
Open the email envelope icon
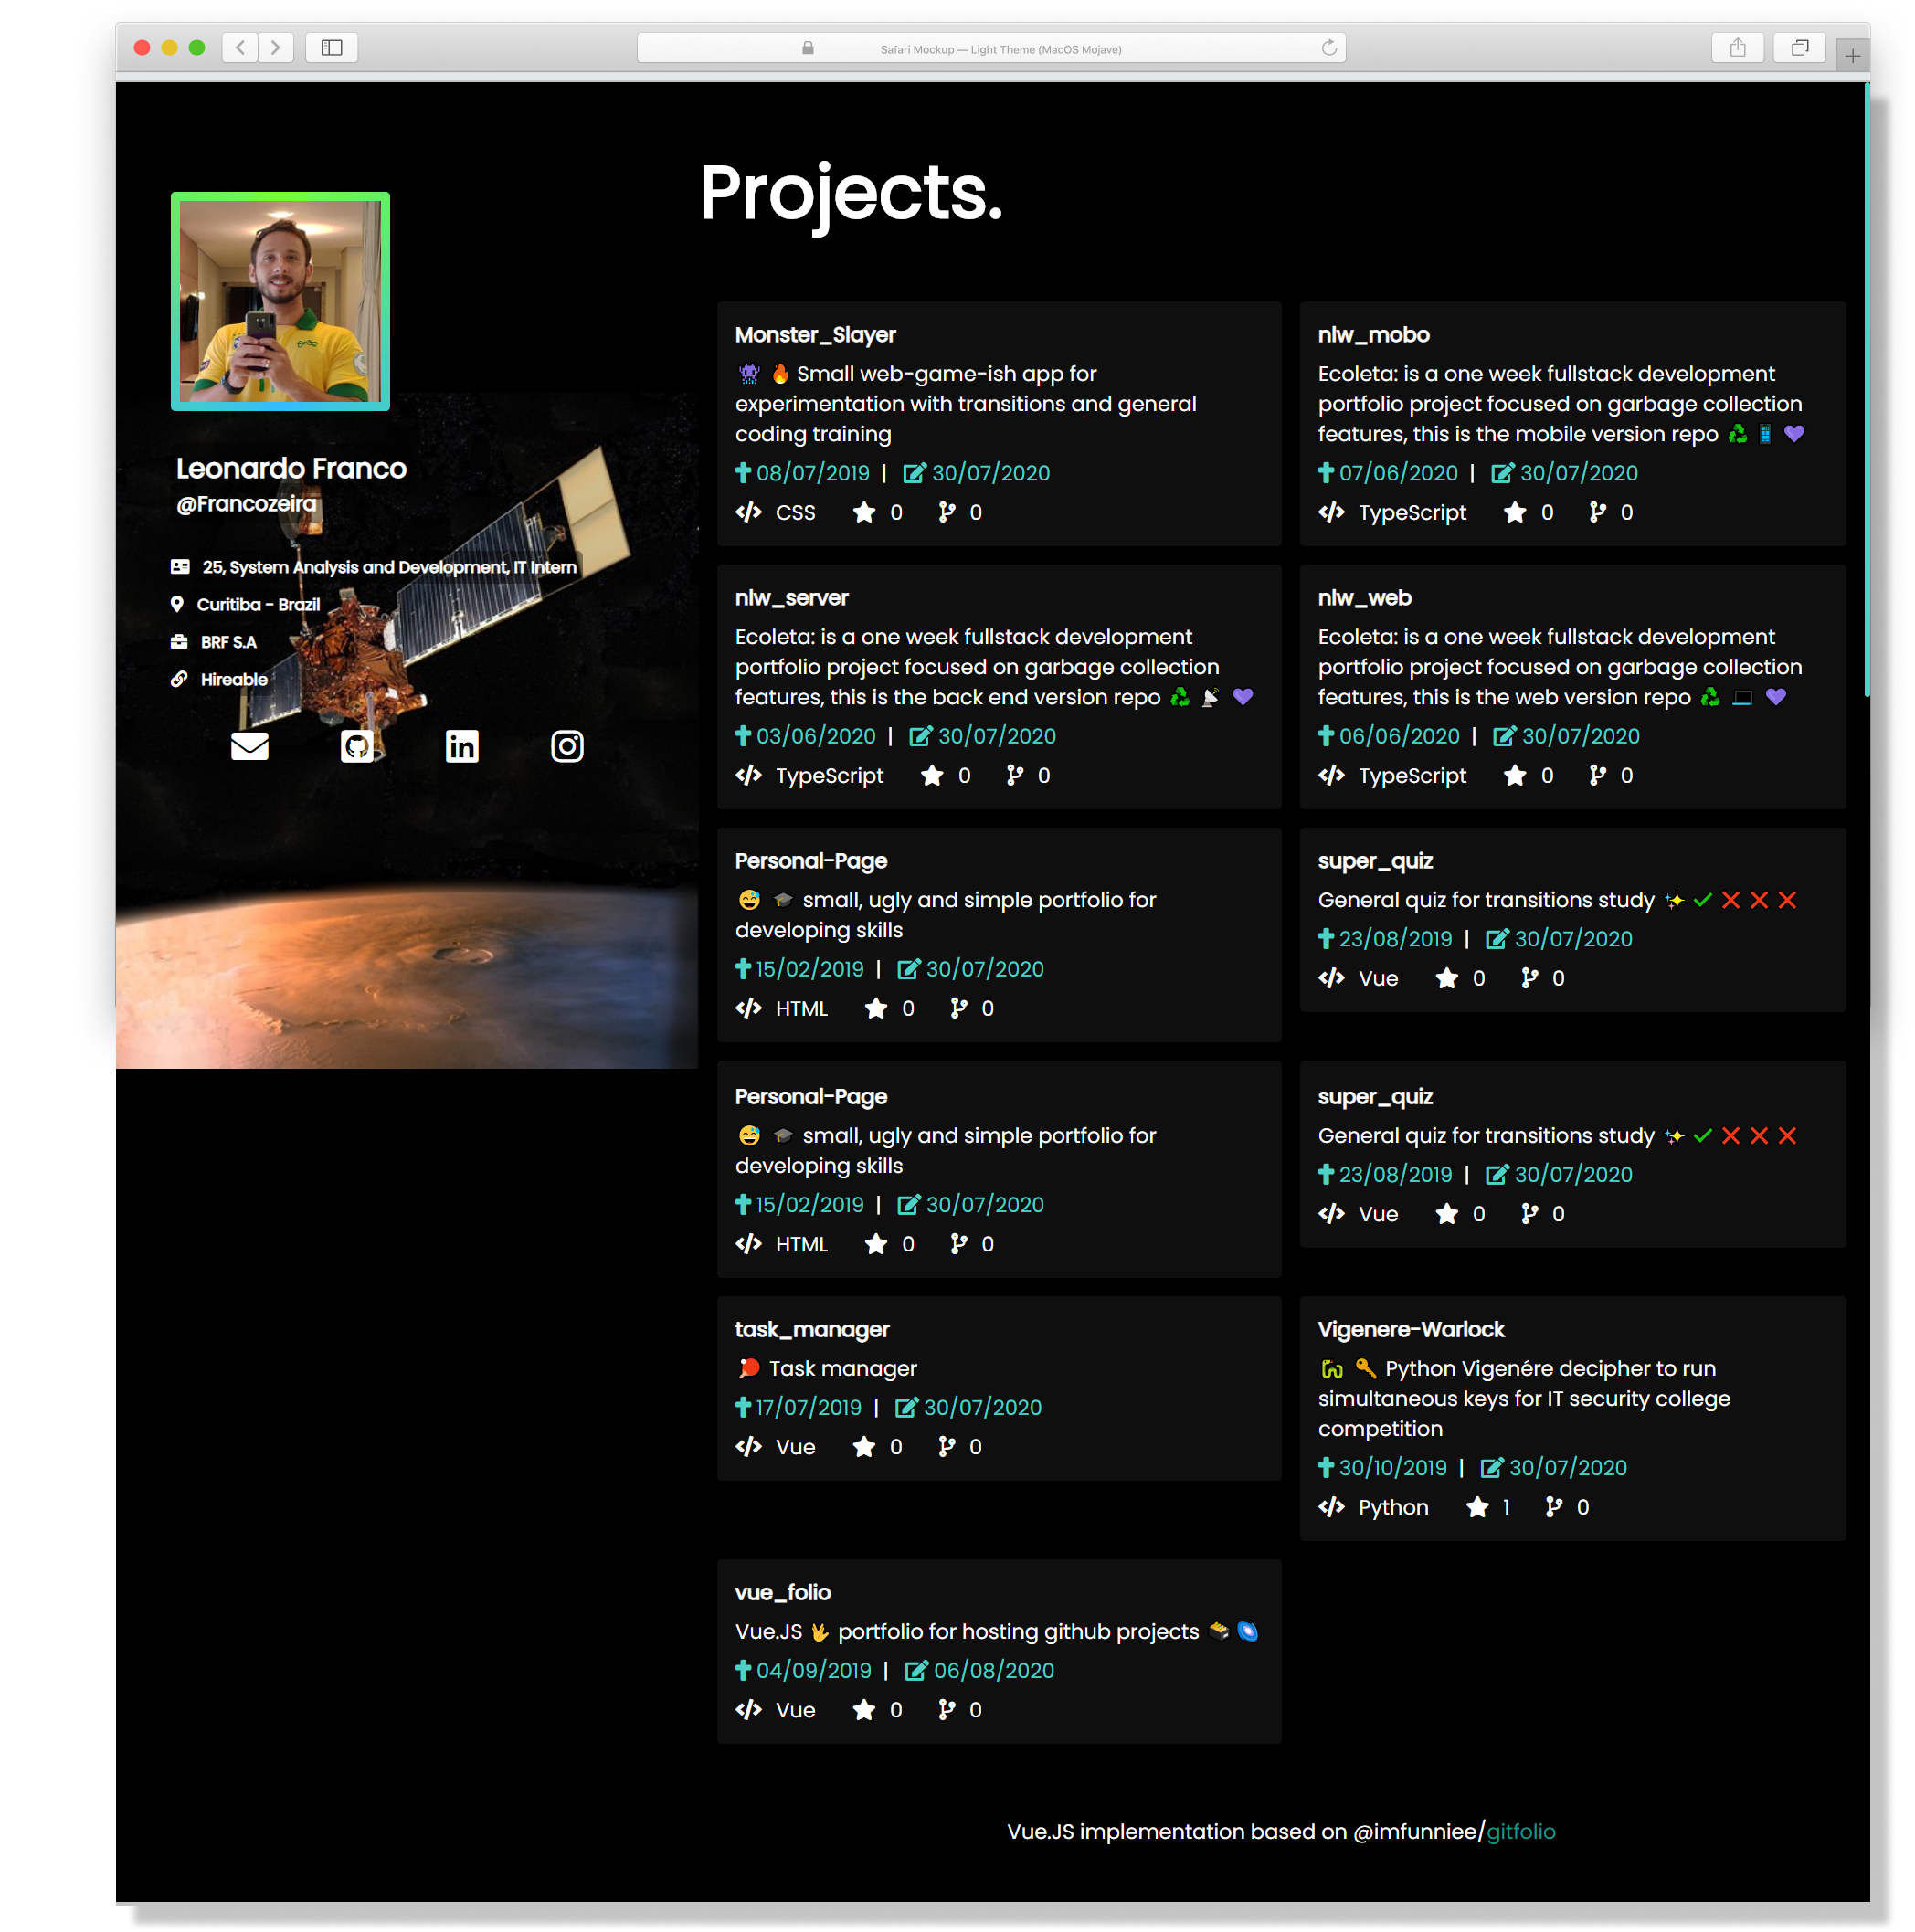pyautogui.click(x=249, y=746)
